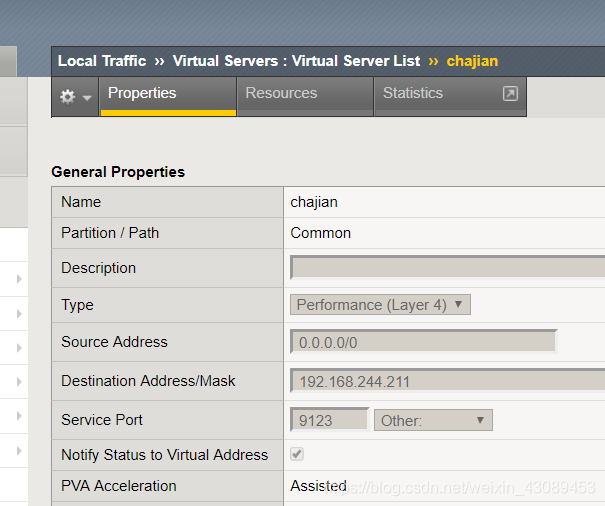Click the Notify Status to Virtual Address label
This screenshot has height=506, width=605.
(x=164, y=455)
